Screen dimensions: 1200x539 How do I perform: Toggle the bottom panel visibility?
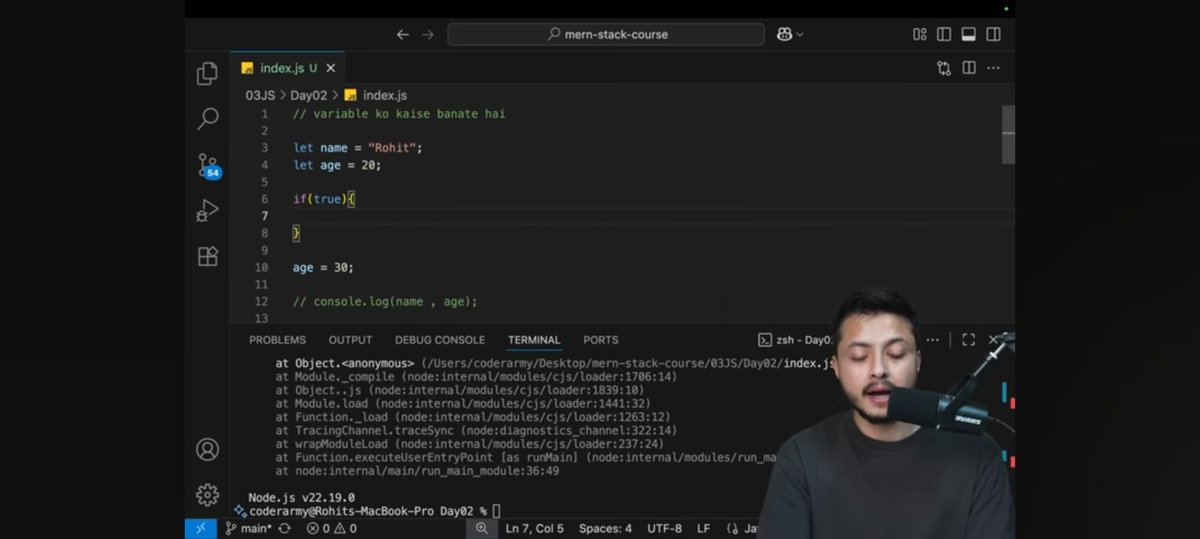pos(969,34)
